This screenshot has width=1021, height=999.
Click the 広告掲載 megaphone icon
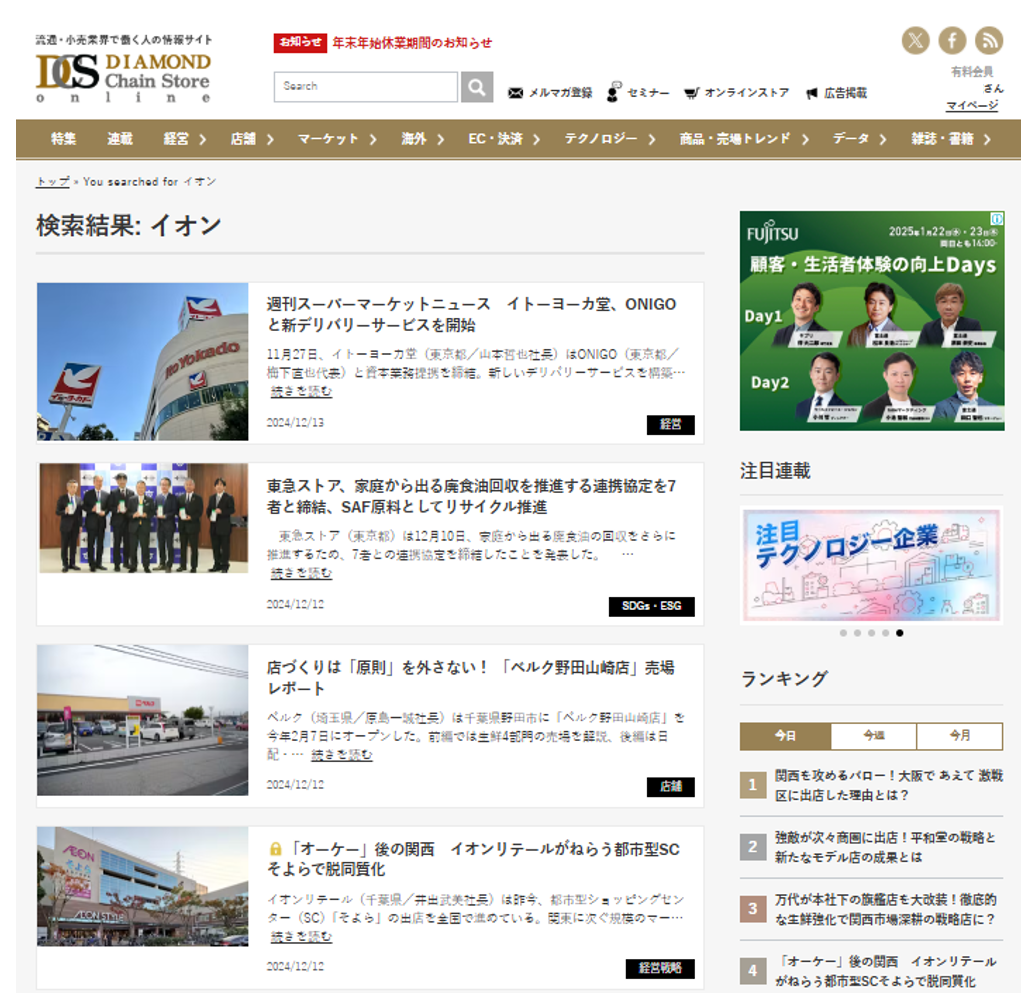pyautogui.click(x=811, y=93)
